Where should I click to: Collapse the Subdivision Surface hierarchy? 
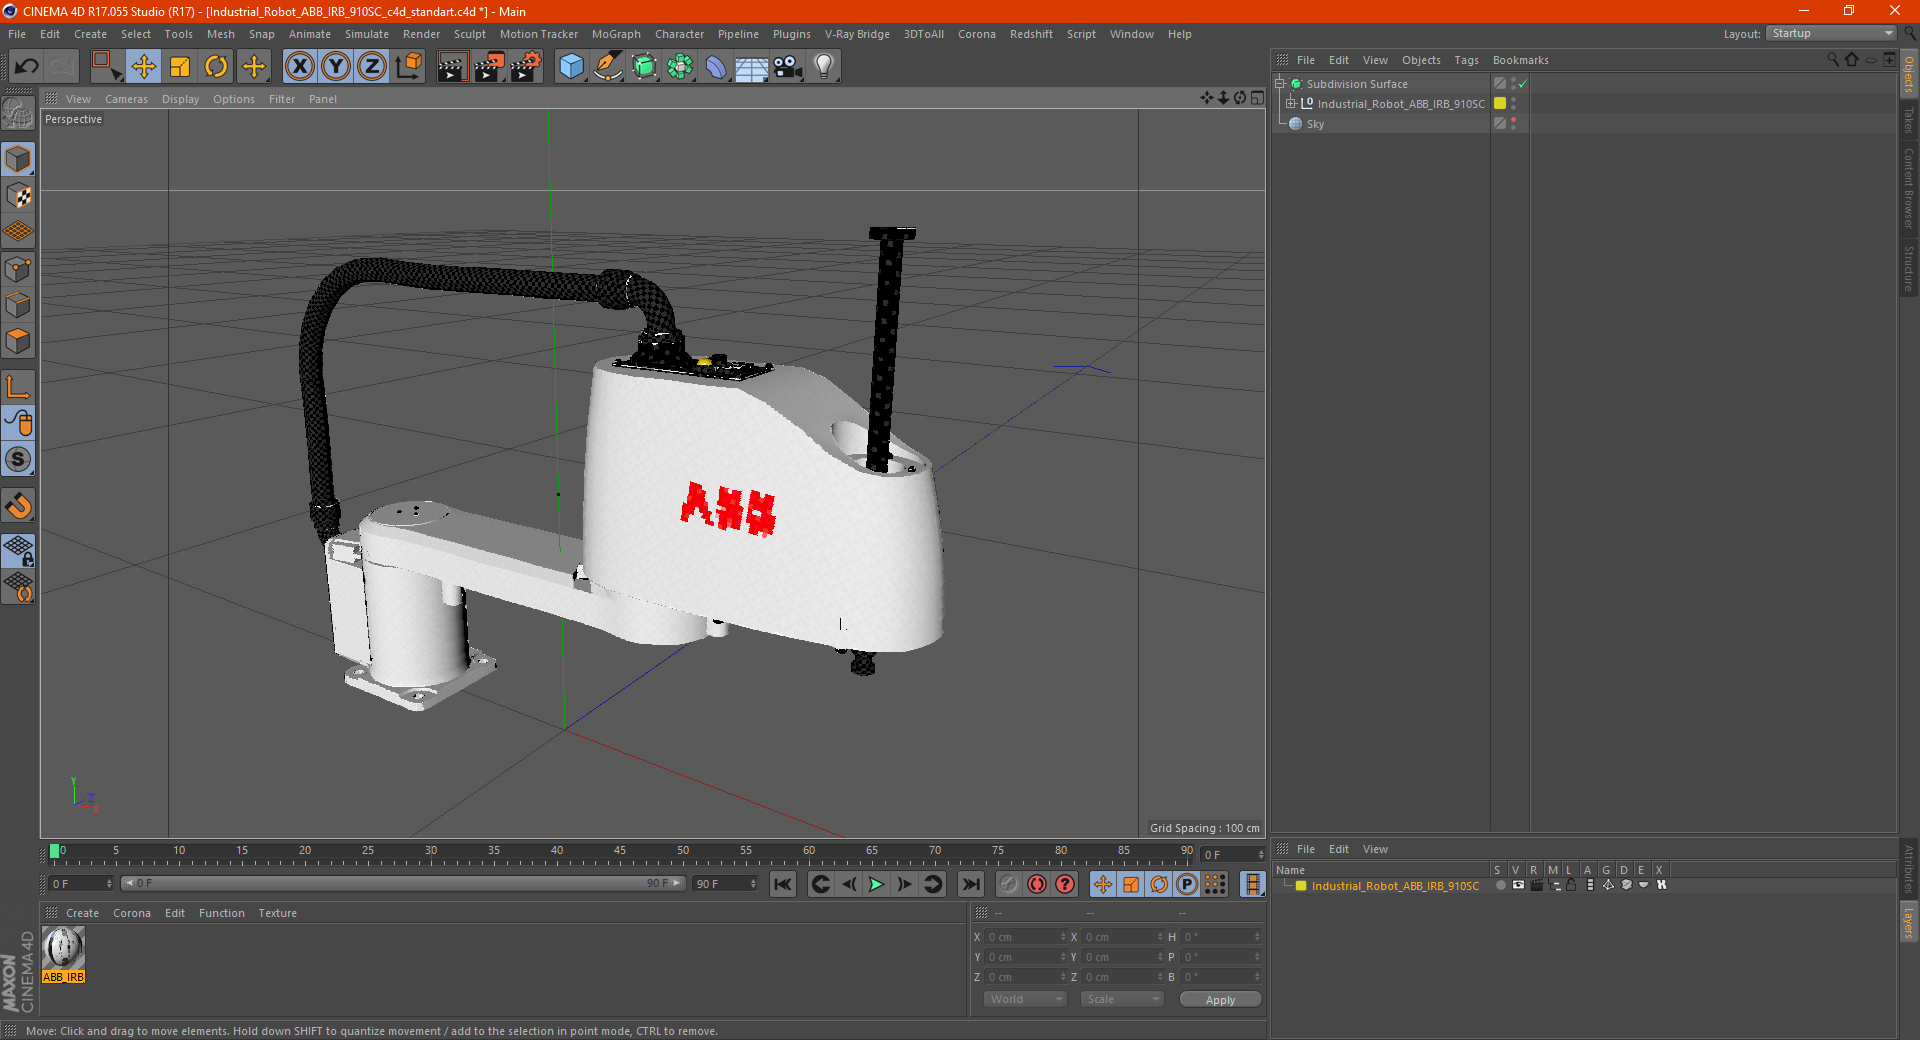click(1279, 84)
